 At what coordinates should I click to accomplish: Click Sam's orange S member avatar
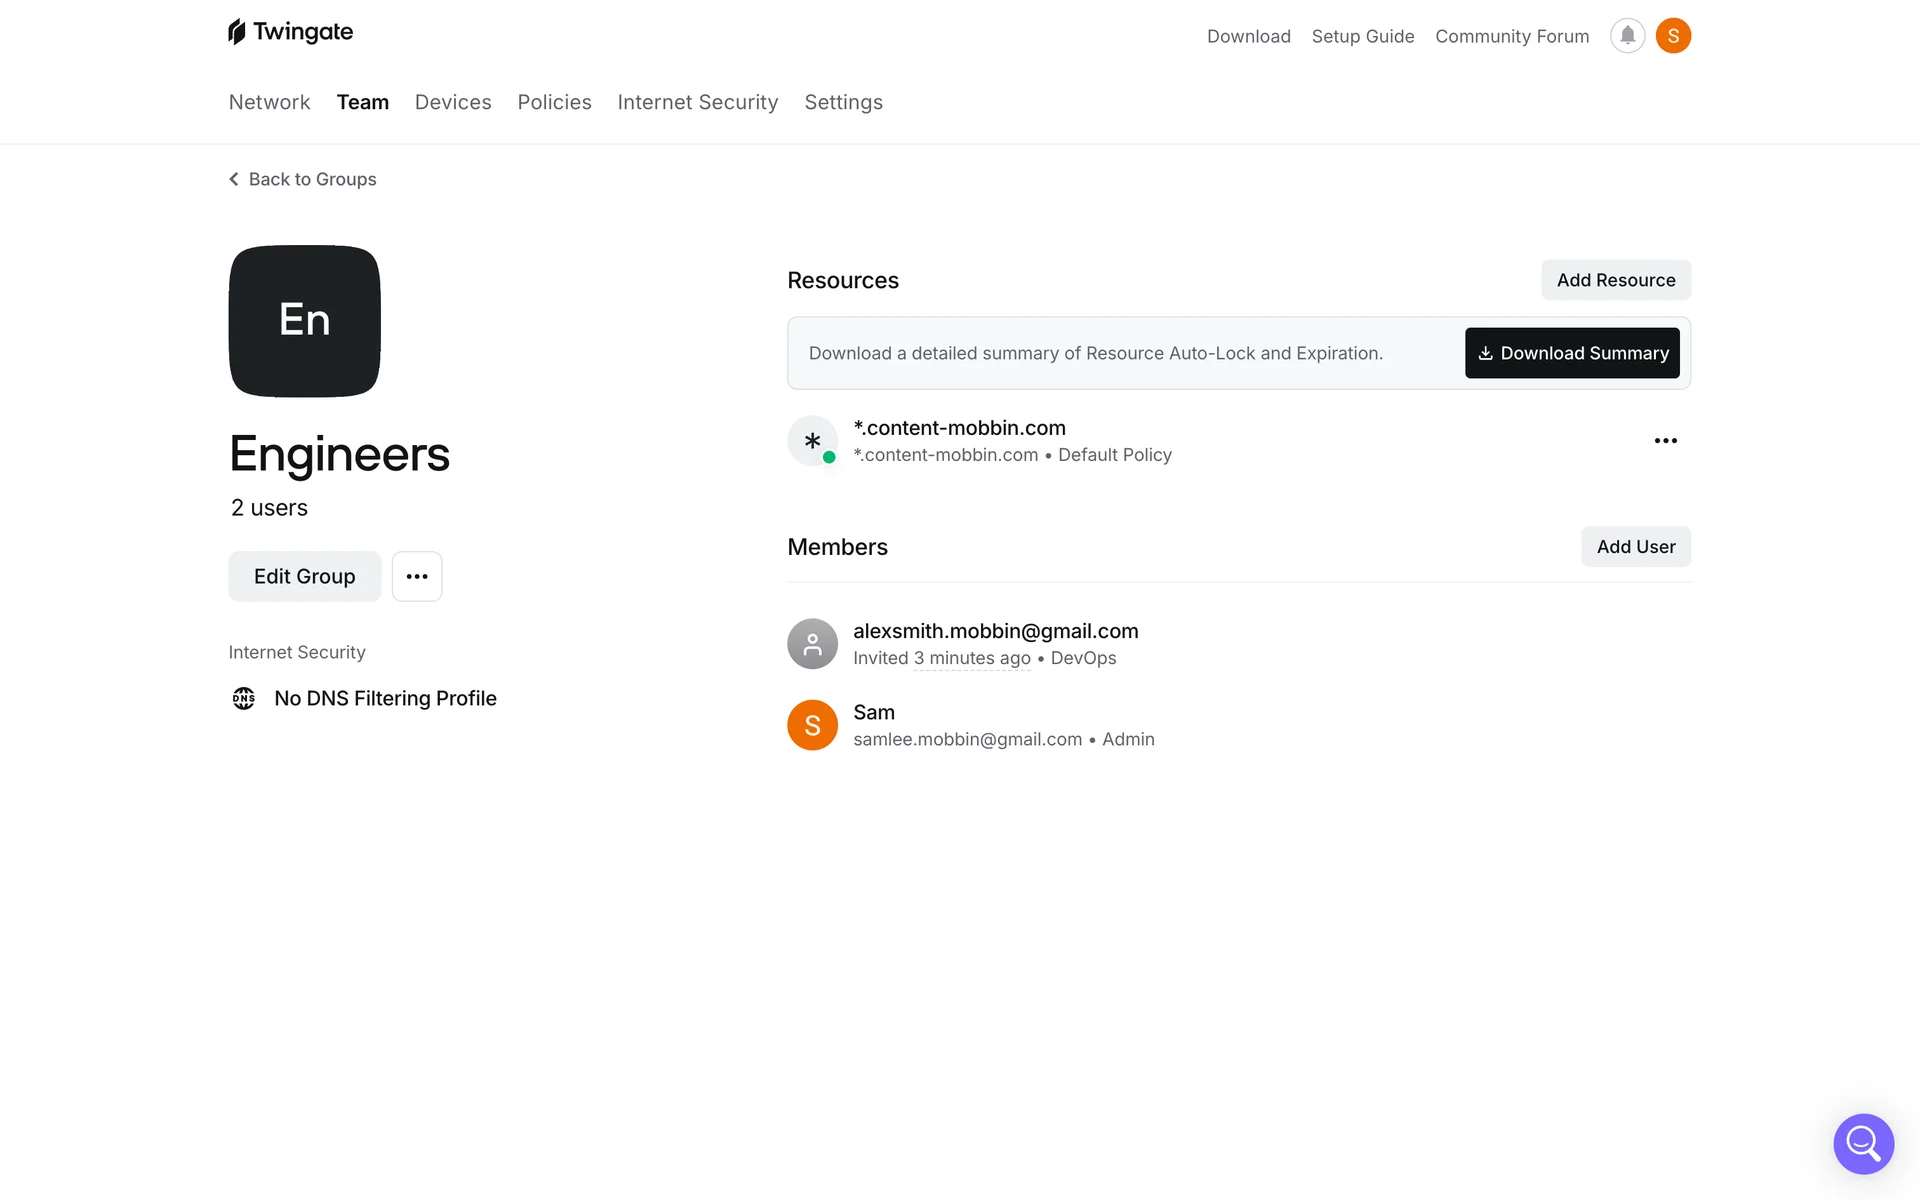pyautogui.click(x=812, y=725)
